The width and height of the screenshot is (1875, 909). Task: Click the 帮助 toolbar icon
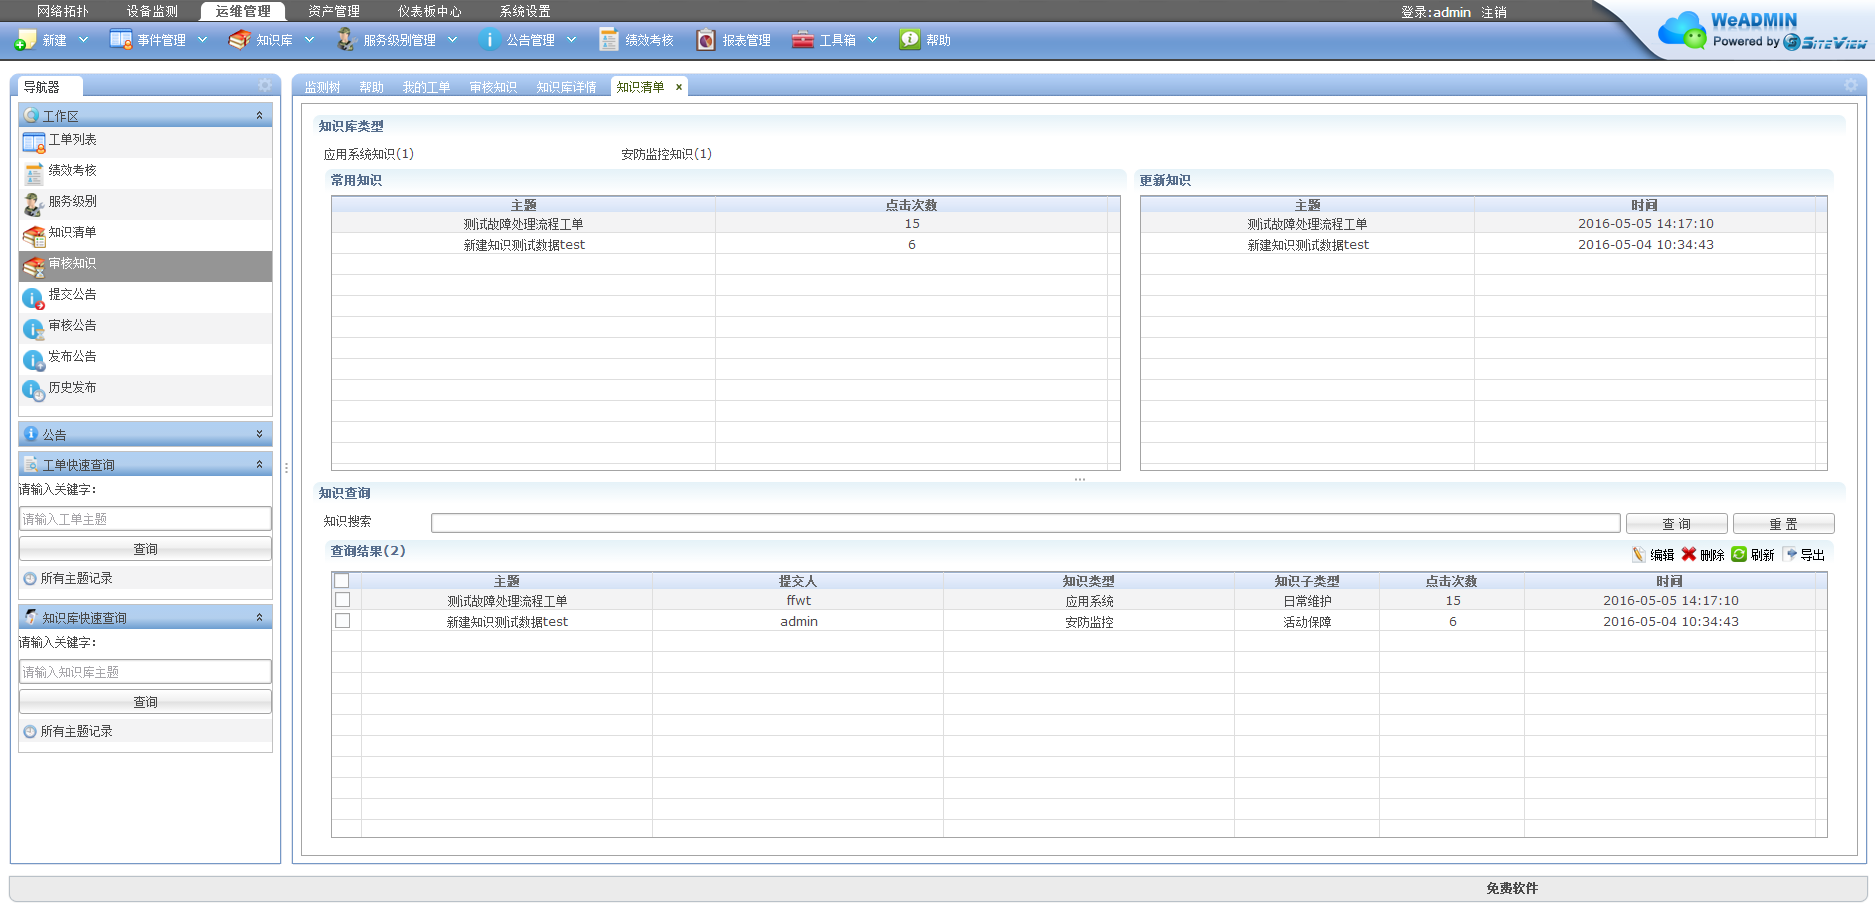tap(909, 40)
